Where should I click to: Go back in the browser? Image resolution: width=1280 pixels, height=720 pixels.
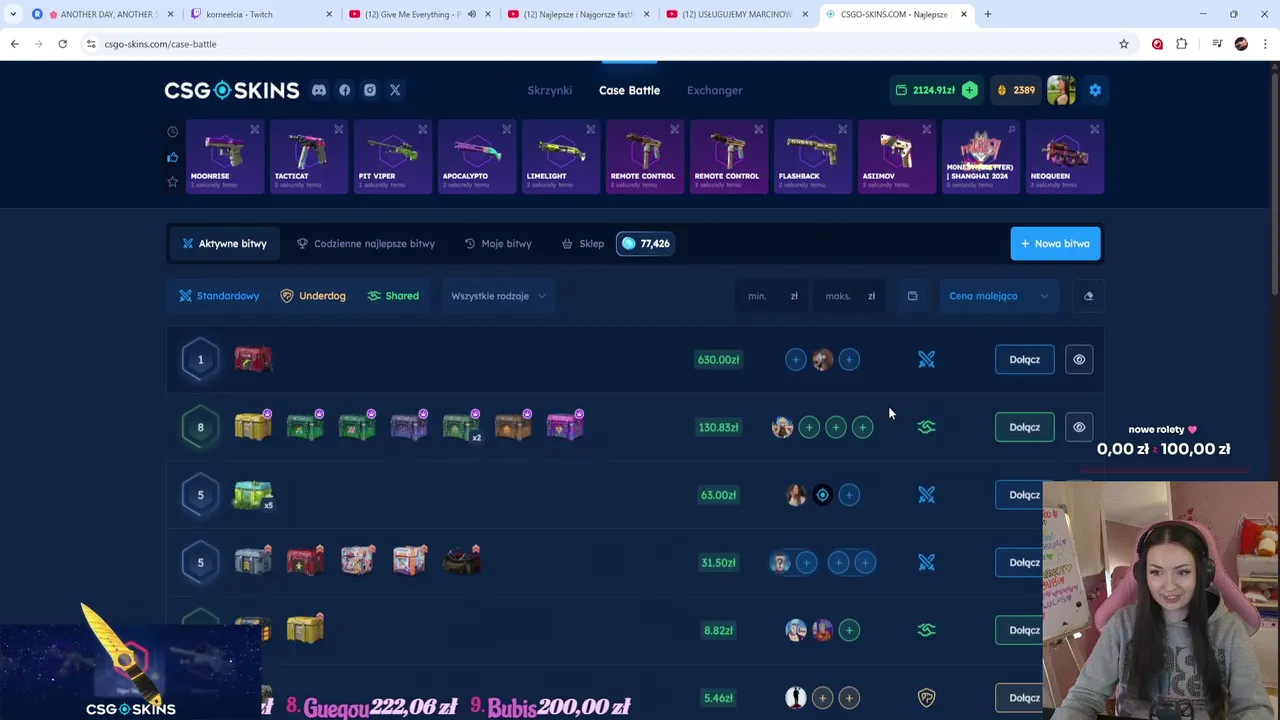14,44
